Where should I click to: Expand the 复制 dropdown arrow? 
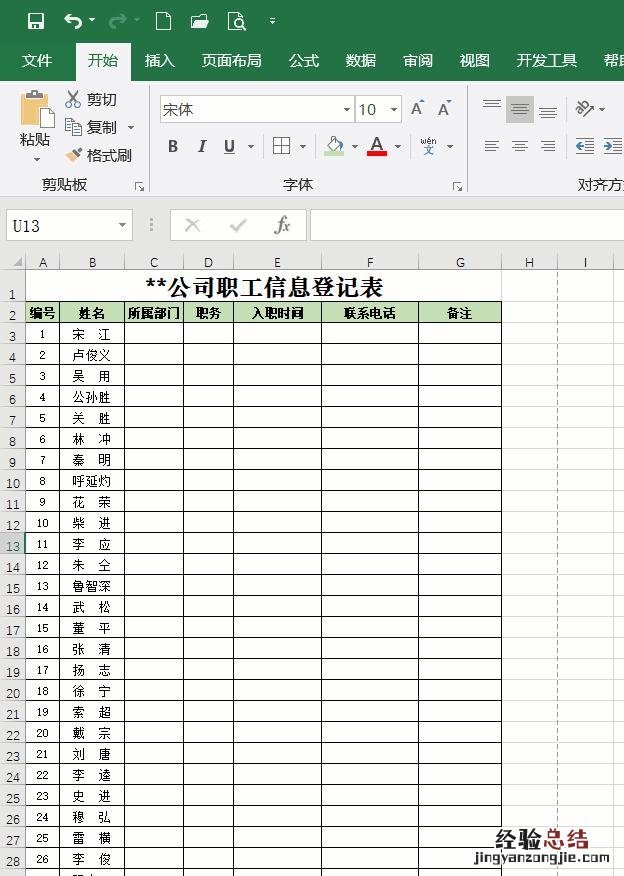point(131,127)
